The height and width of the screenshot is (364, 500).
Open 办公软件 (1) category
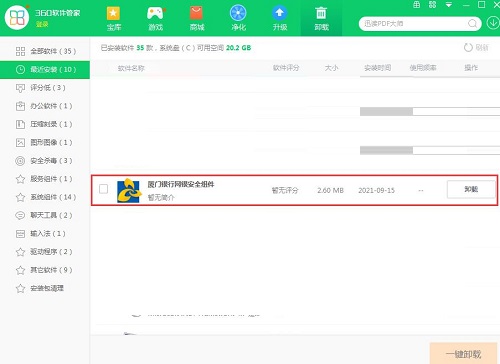coord(45,106)
